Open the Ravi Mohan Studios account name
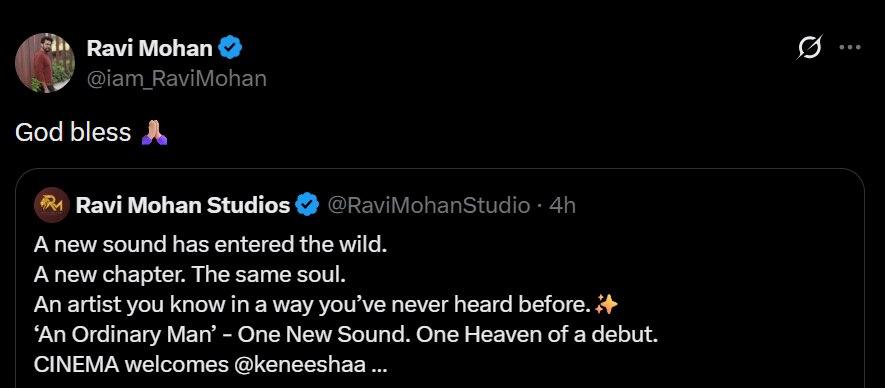Screen dimensions: 885x388 click(x=183, y=206)
